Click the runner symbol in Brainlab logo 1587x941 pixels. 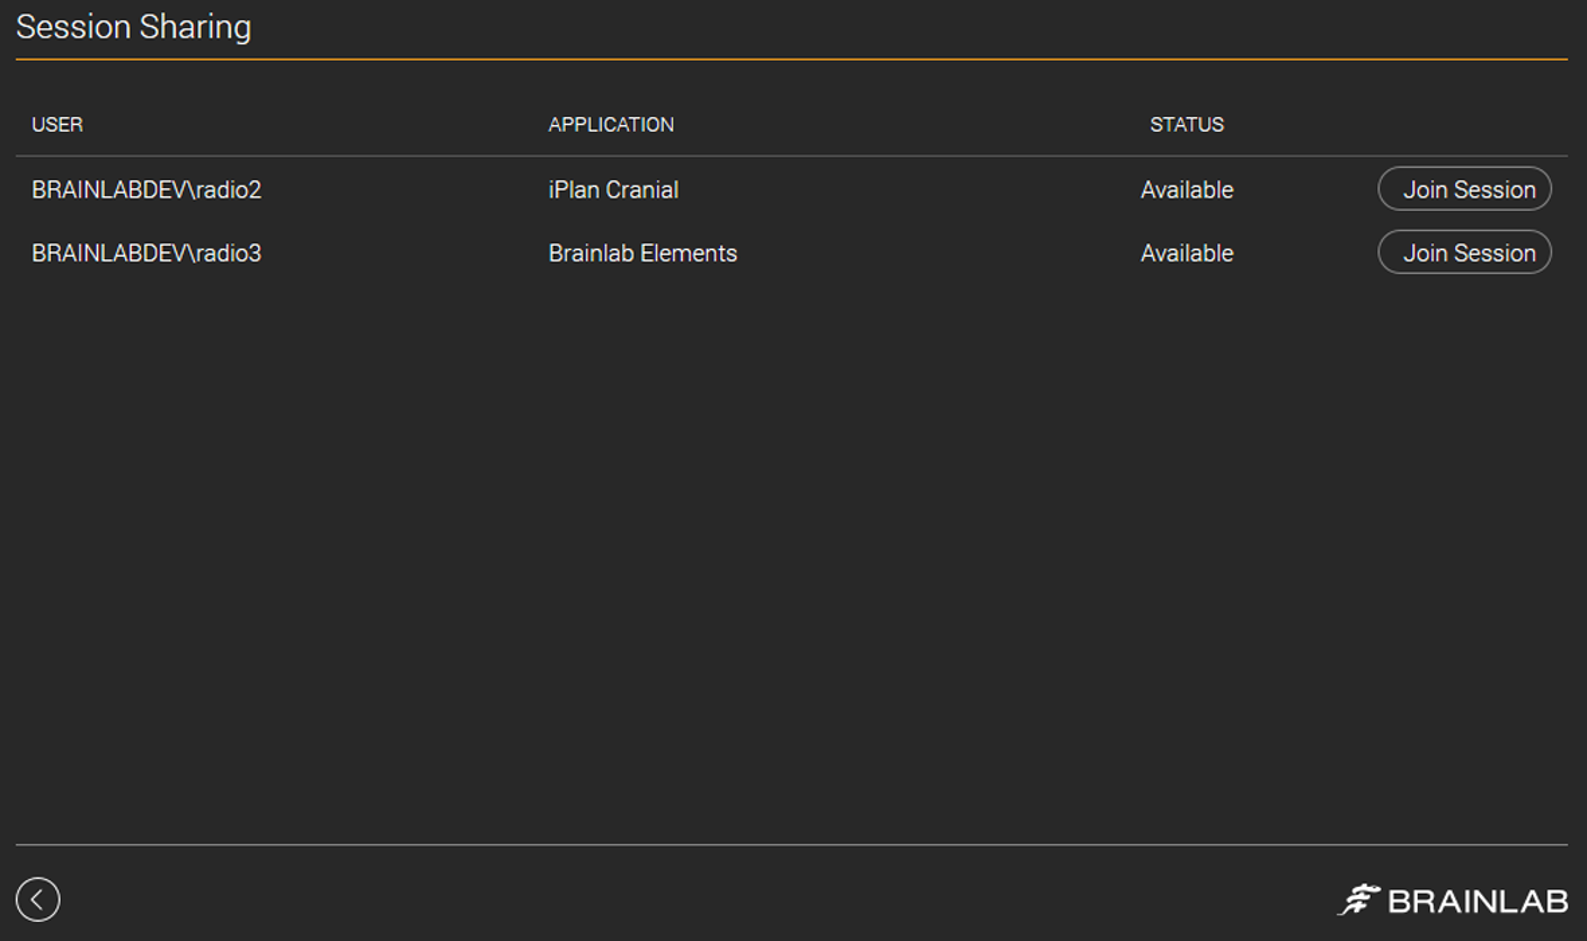(1359, 899)
